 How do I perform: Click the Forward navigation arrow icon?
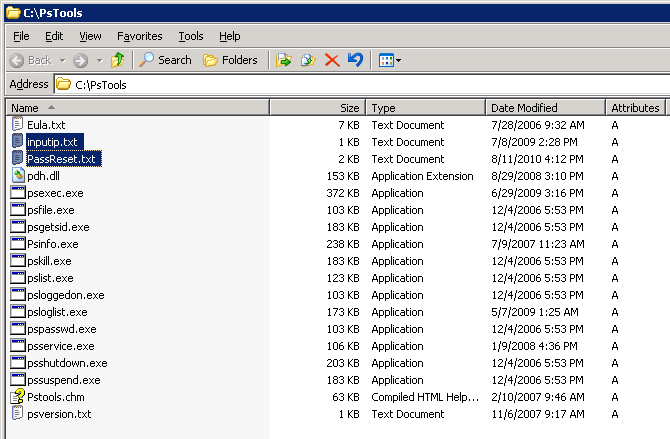[80, 60]
